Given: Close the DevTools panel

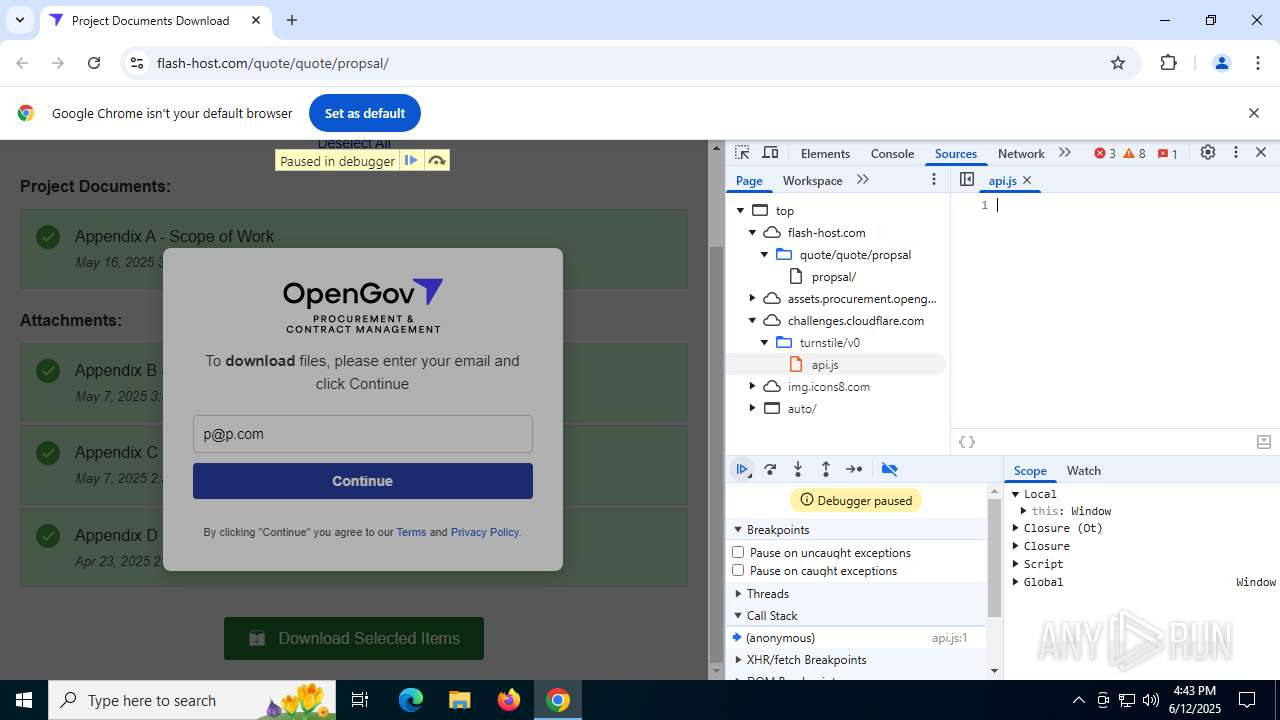Looking at the screenshot, I should coord(1261,153).
